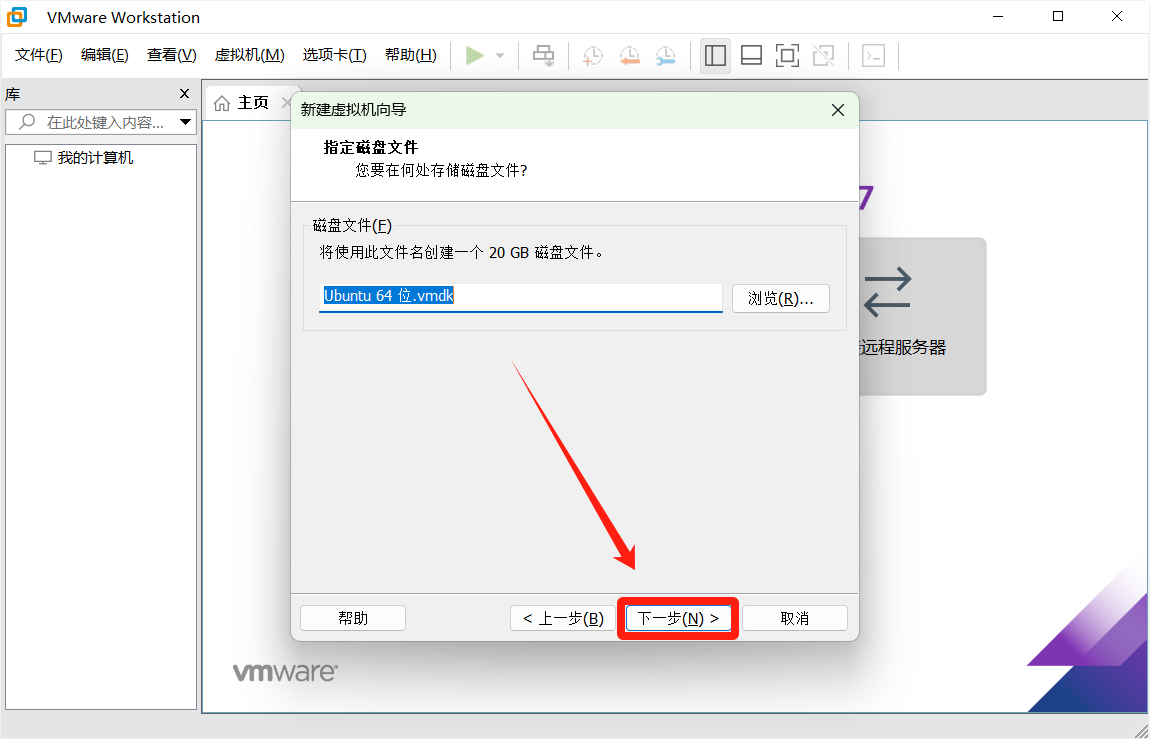1150x739 pixels.
Task: Open the console view icon
Action: pyautogui.click(x=873, y=56)
